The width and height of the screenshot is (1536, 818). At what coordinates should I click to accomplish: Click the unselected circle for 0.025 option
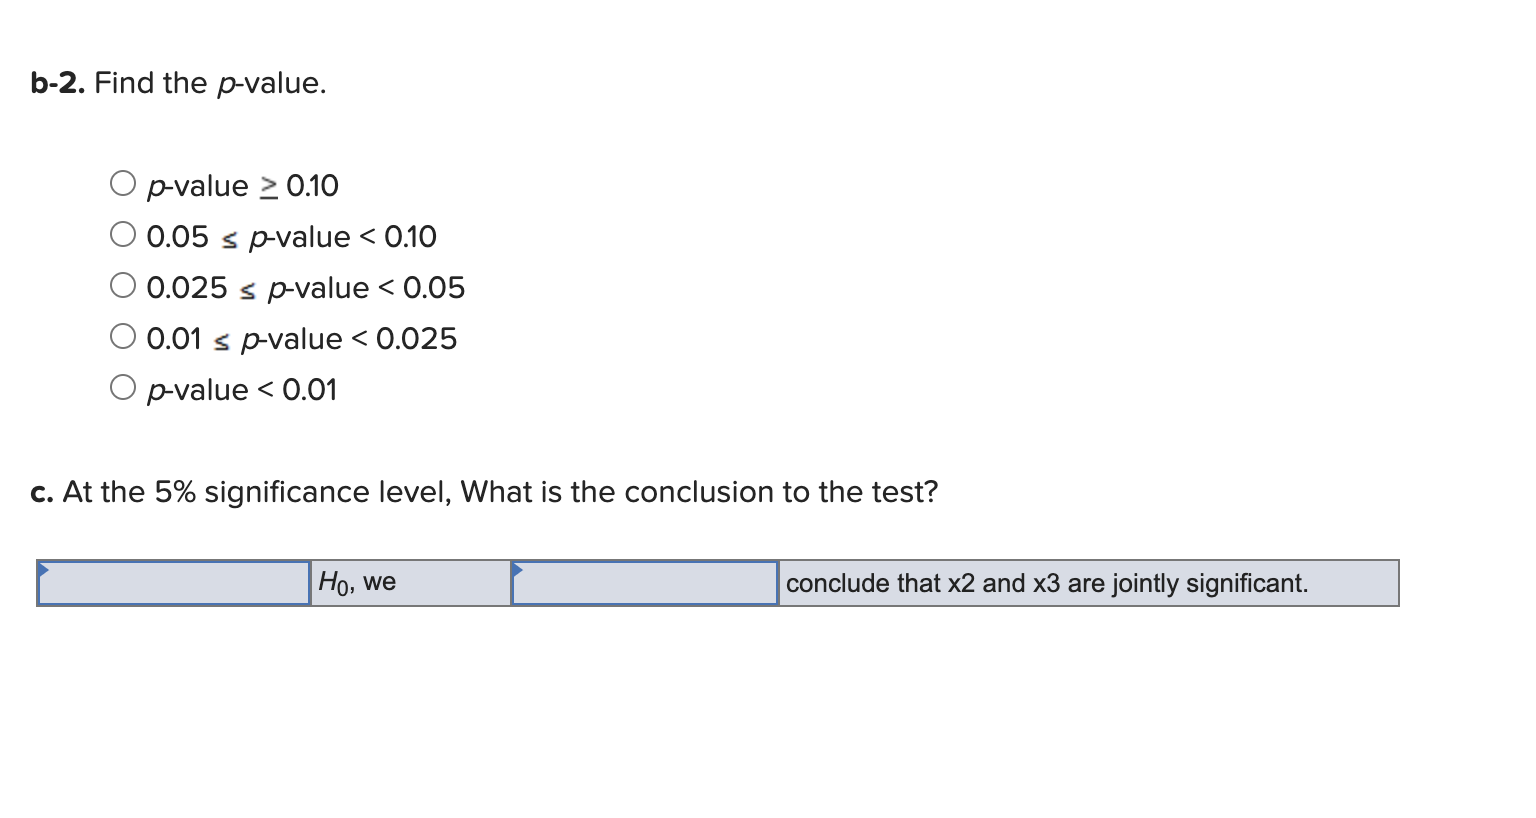tap(123, 284)
